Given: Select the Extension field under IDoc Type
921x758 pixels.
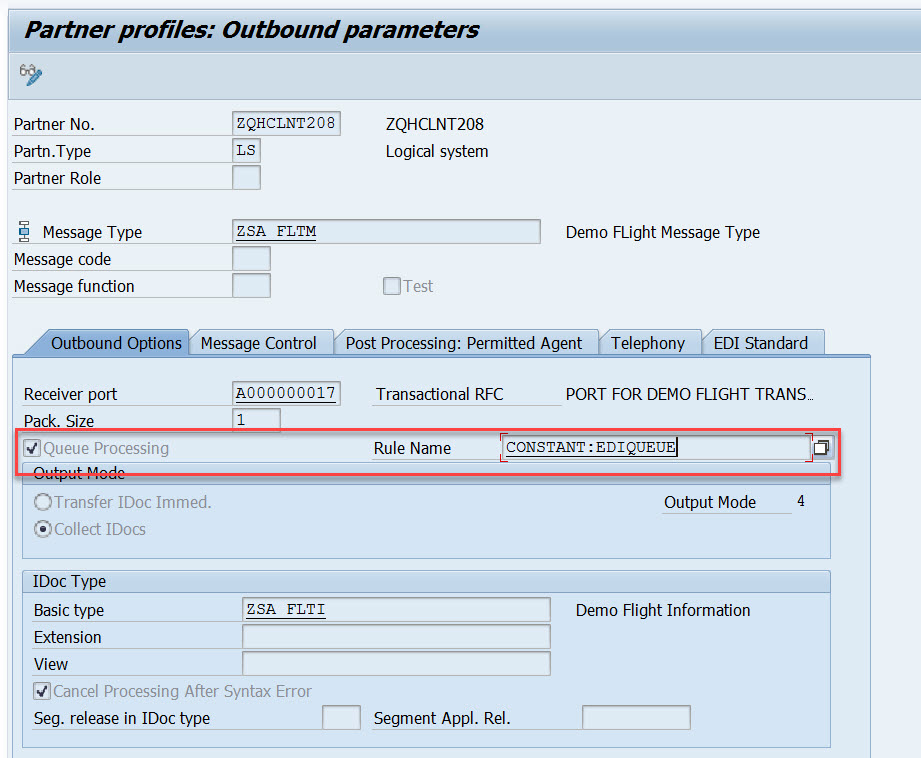Looking at the screenshot, I should [x=395, y=637].
